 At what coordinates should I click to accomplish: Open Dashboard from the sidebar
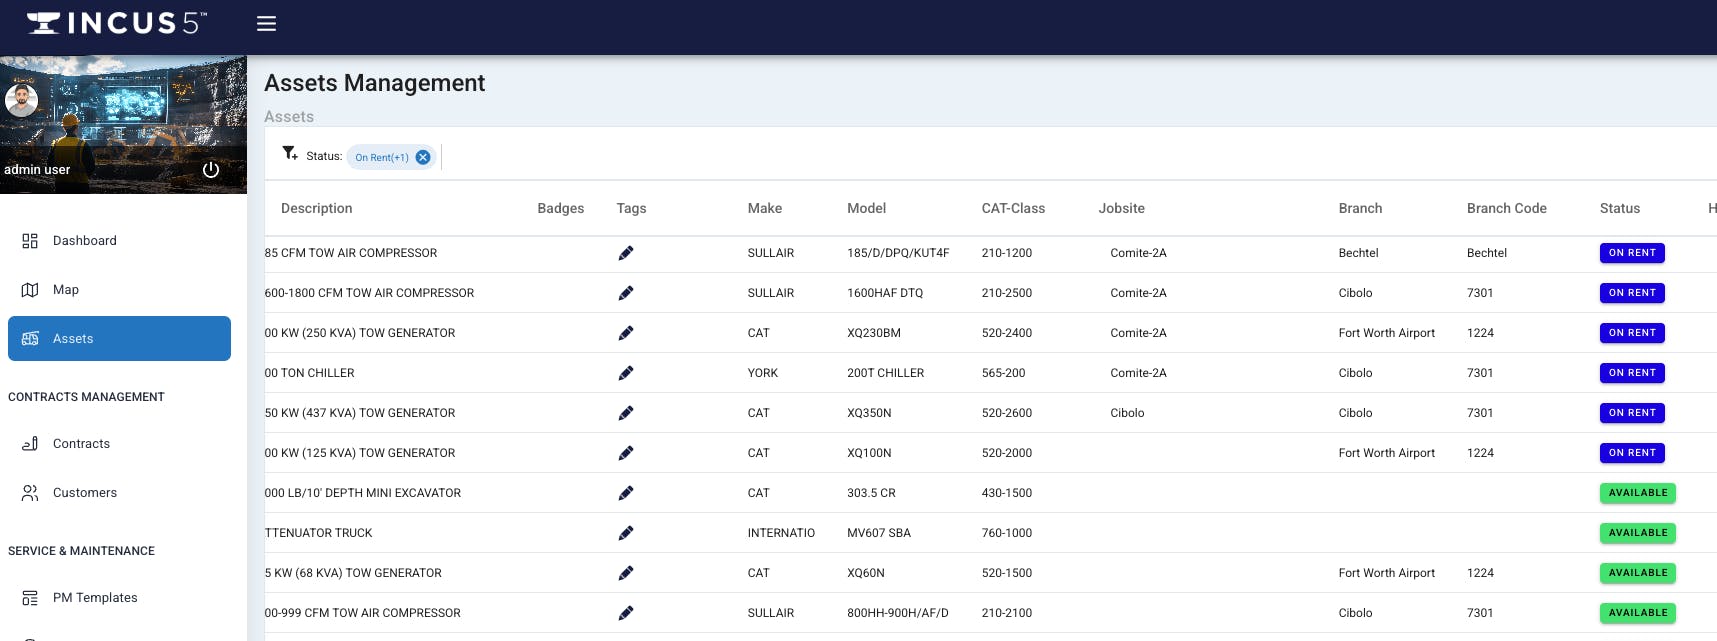click(x=84, y=241)
